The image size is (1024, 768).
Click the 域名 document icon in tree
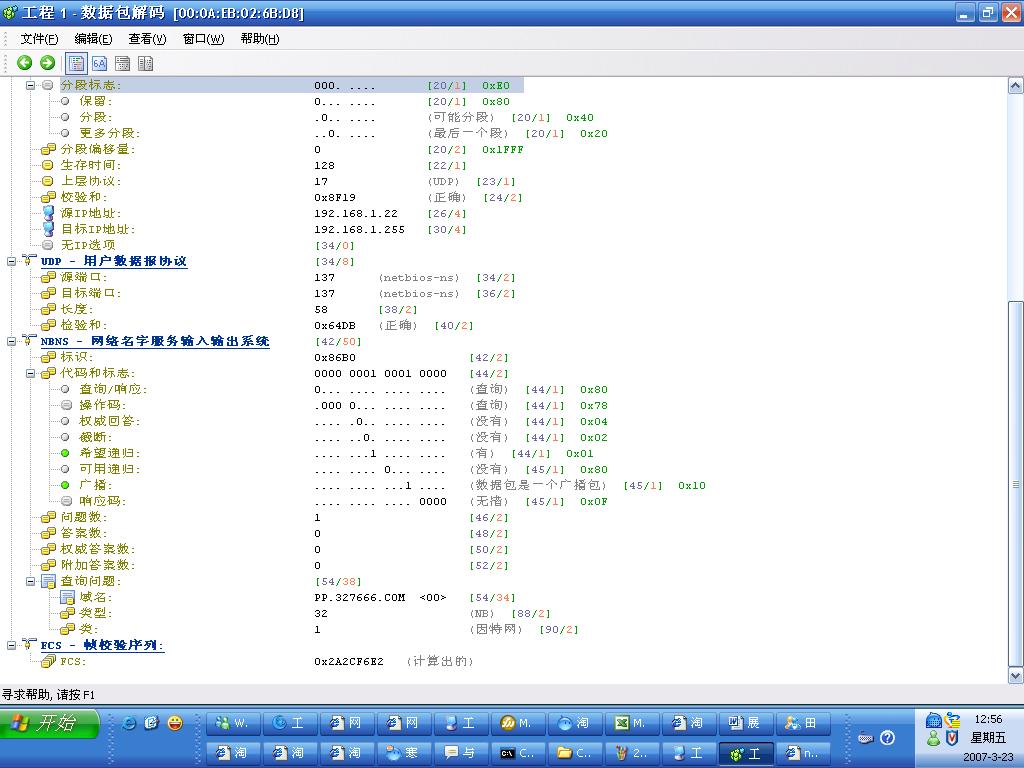pos(67,597)
